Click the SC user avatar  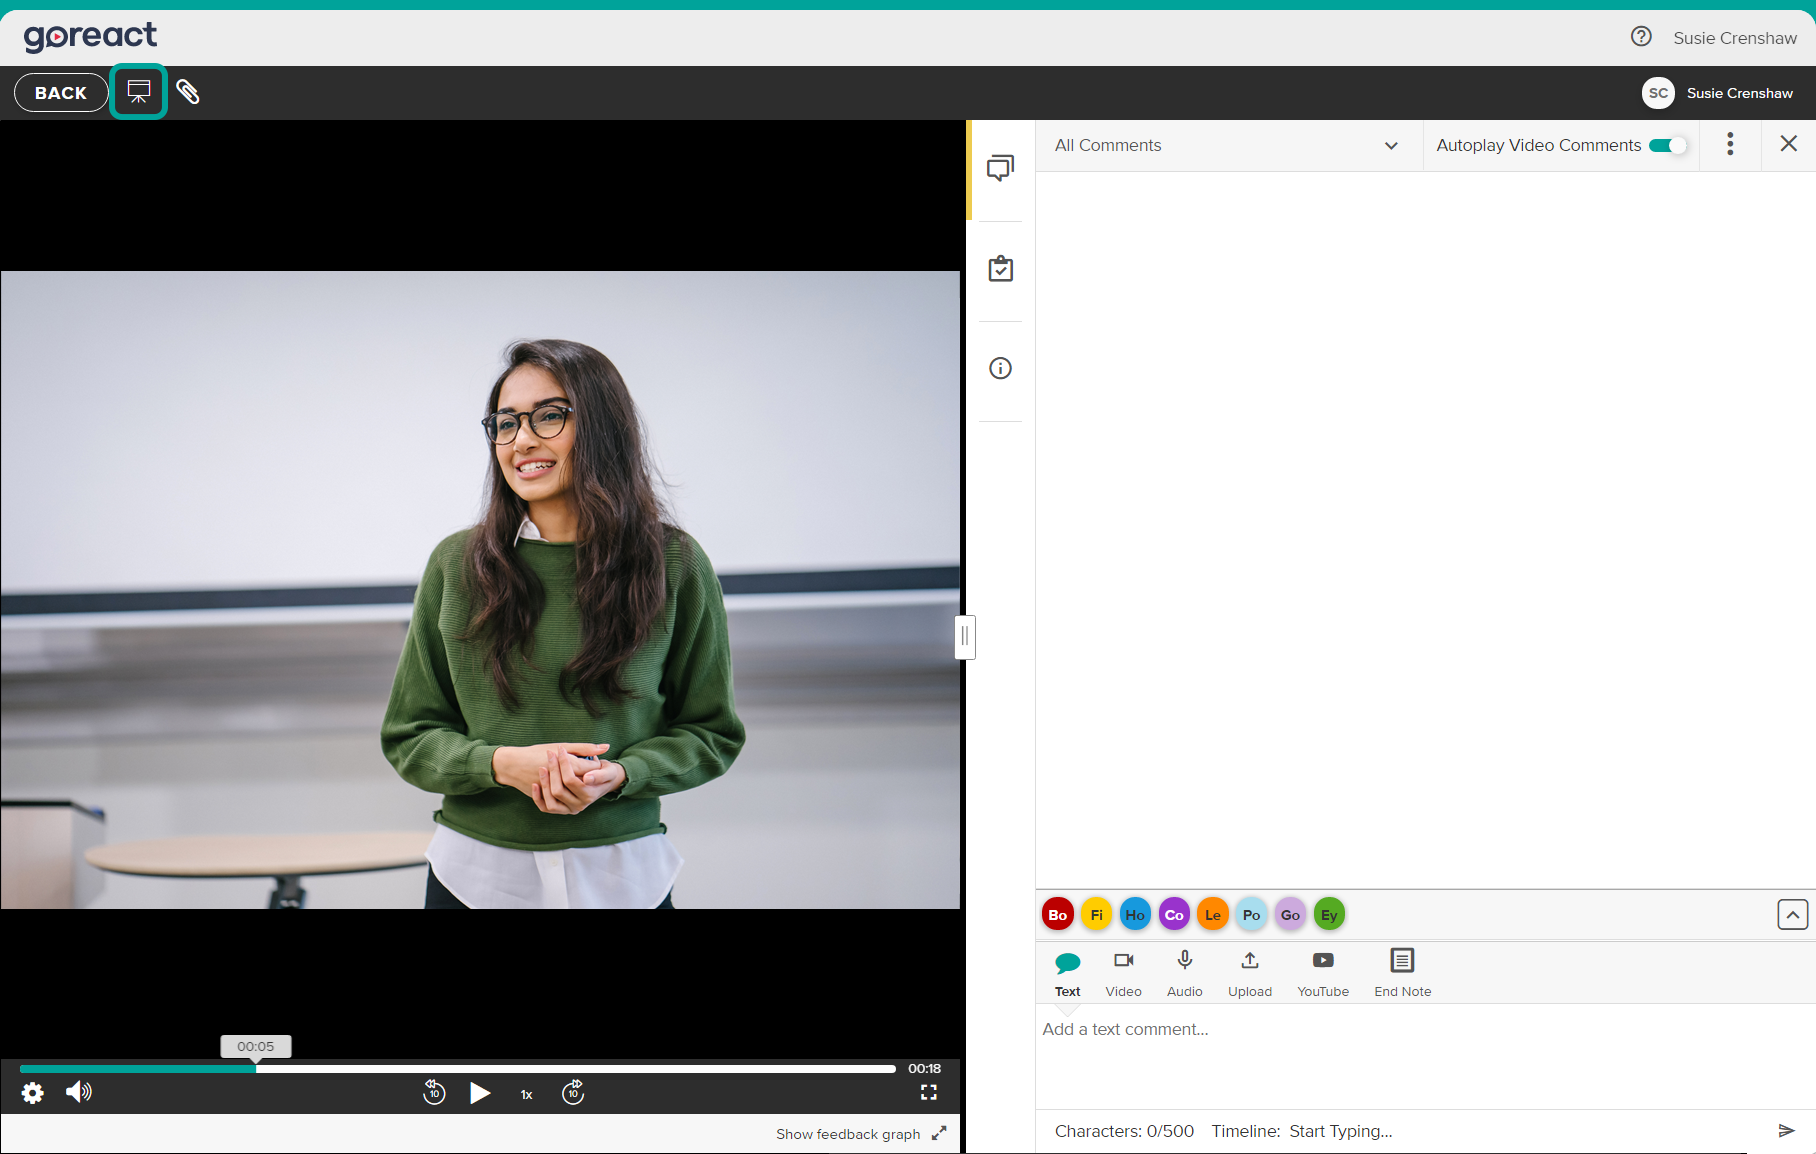(x=1658, y=93)
